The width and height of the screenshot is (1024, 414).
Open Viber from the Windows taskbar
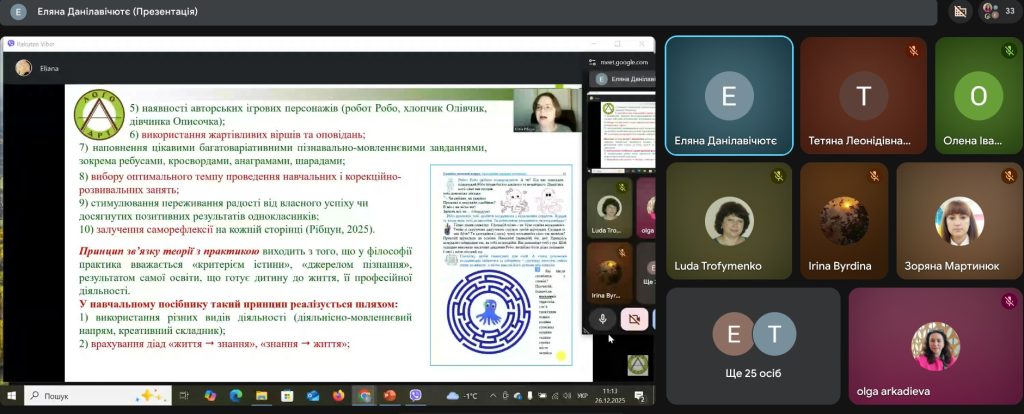click(x=416, y=396)
